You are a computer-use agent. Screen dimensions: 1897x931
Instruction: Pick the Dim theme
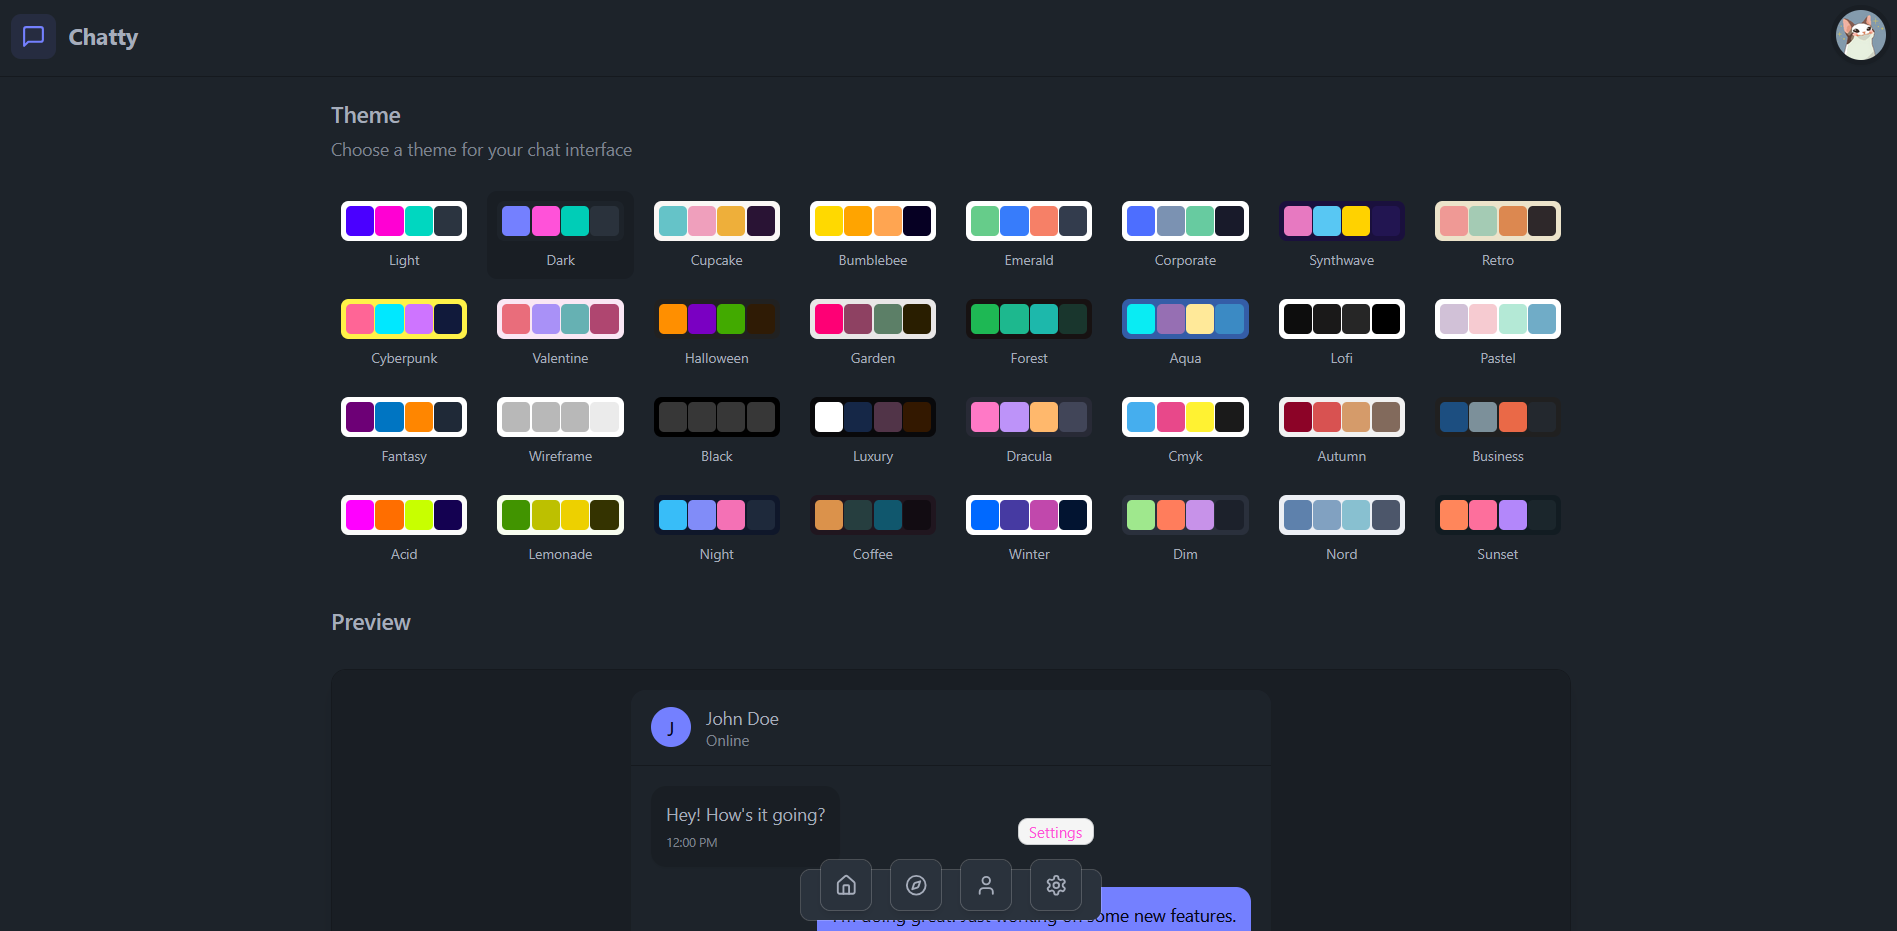(1185, 529)
